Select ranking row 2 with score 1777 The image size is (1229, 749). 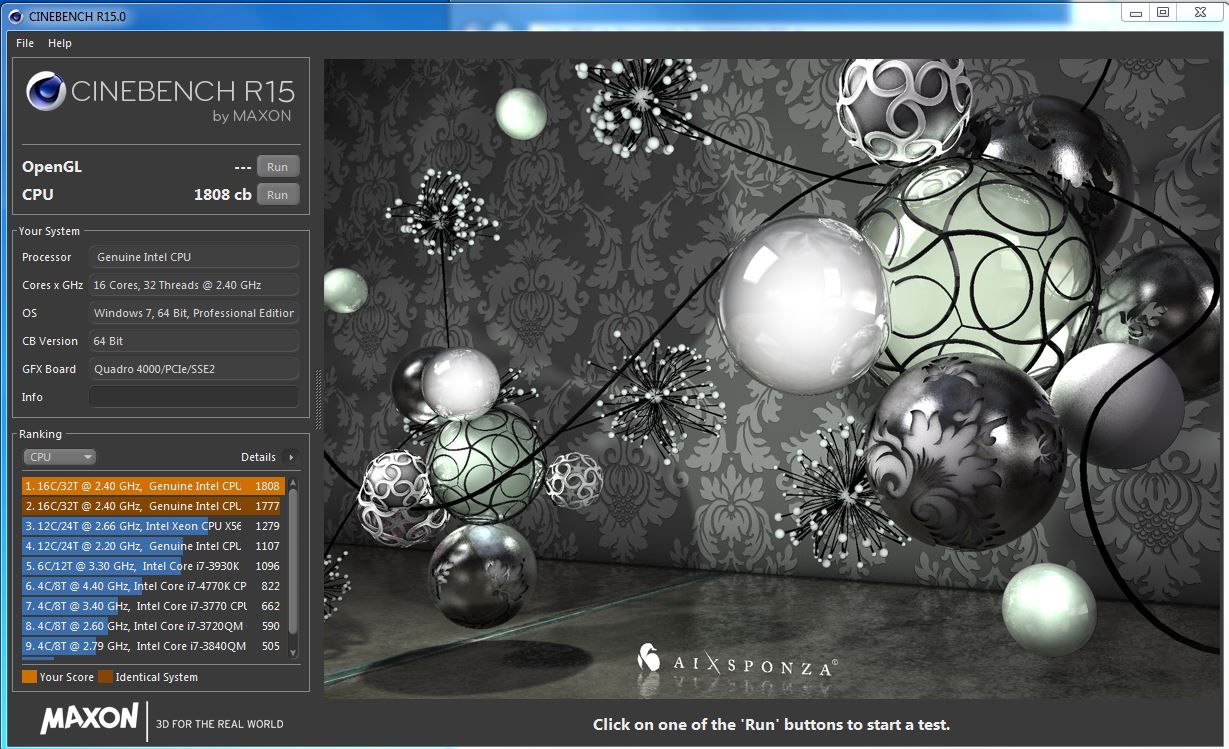point(154,506)
